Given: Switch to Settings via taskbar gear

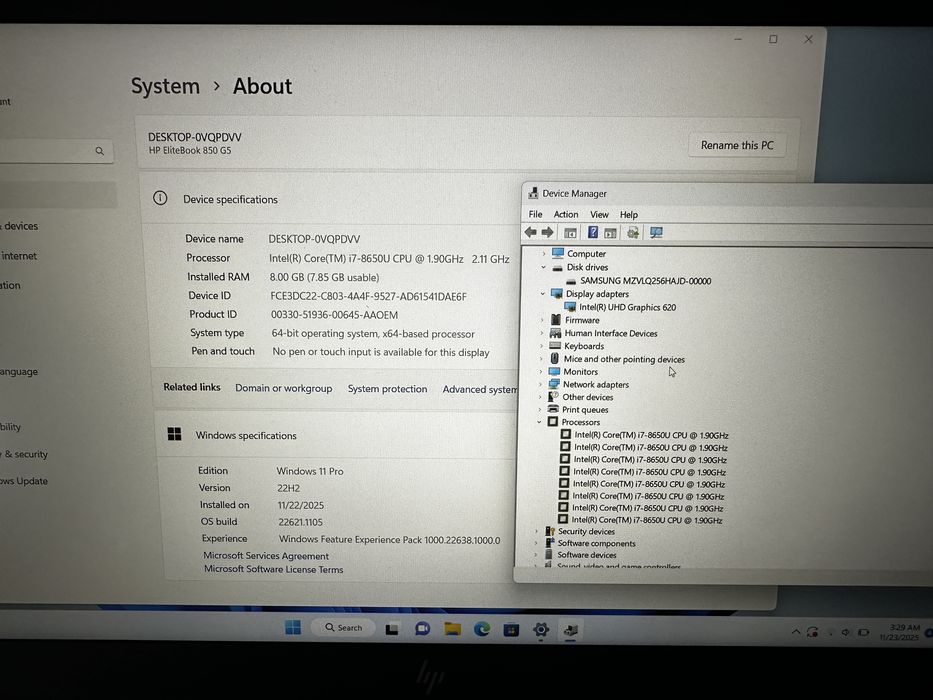Looking at the screenshot, I should coord(541,629).
